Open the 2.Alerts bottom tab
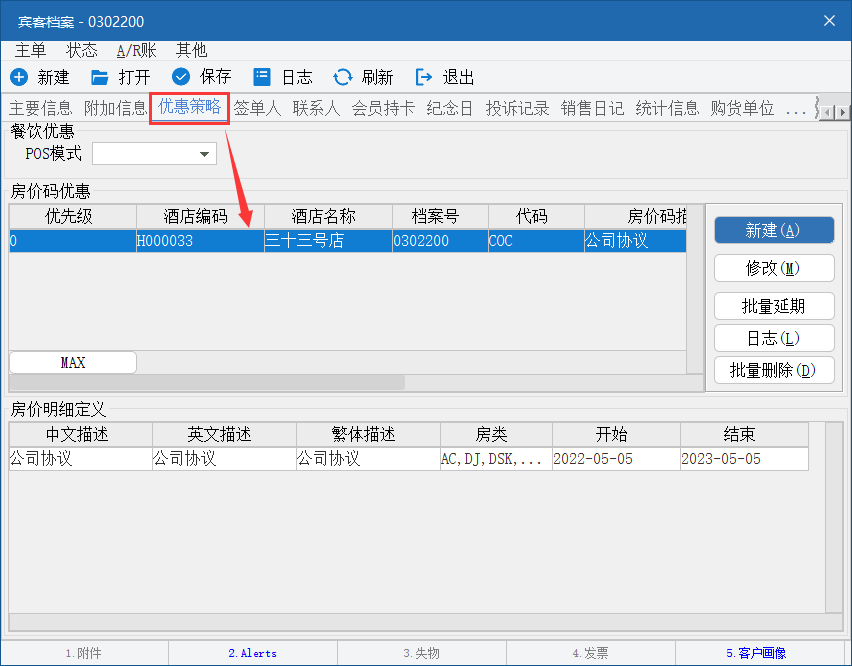 click(253, 653)
